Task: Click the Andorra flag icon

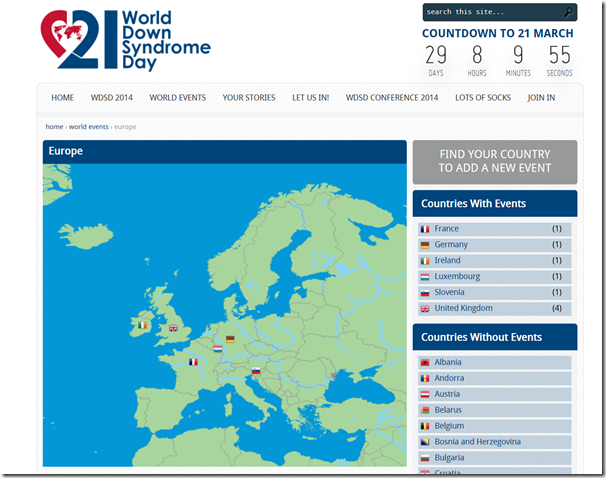Action: 425,378
